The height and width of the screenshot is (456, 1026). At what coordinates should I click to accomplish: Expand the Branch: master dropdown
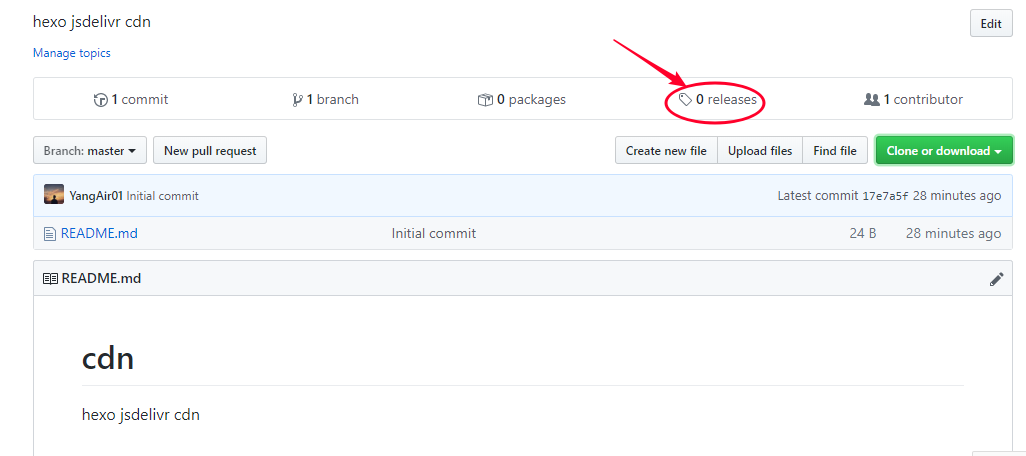click(x=90, y=151)
